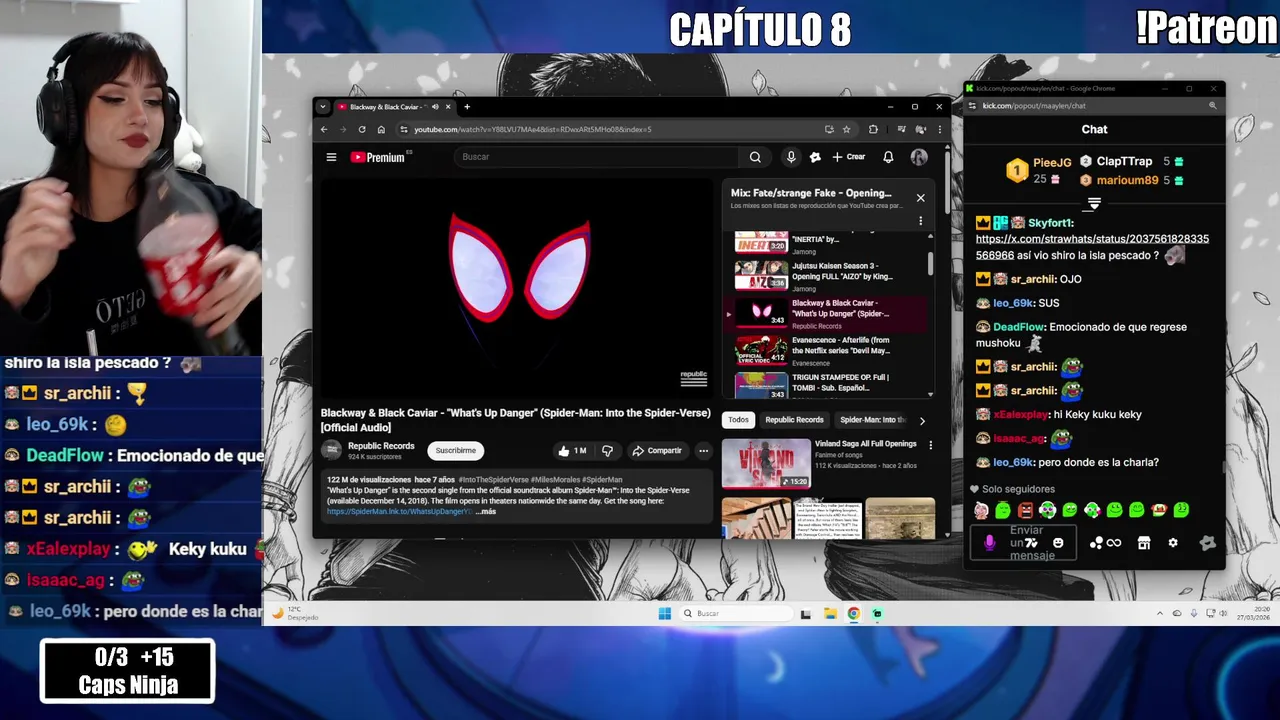
Task: Open Mix playlist three-dot options
Action: [921, 221]
